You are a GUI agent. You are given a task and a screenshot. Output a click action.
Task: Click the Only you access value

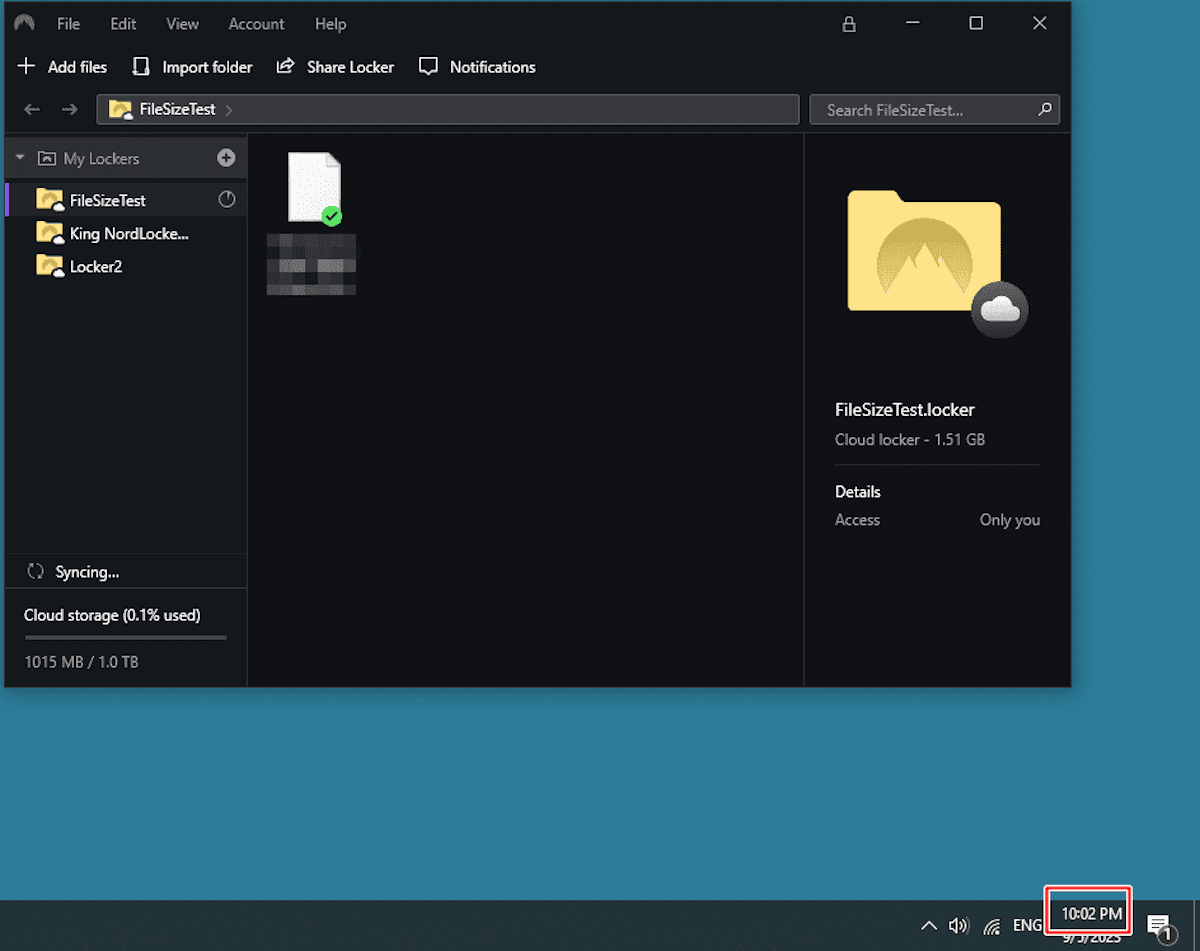point(1010,520)
